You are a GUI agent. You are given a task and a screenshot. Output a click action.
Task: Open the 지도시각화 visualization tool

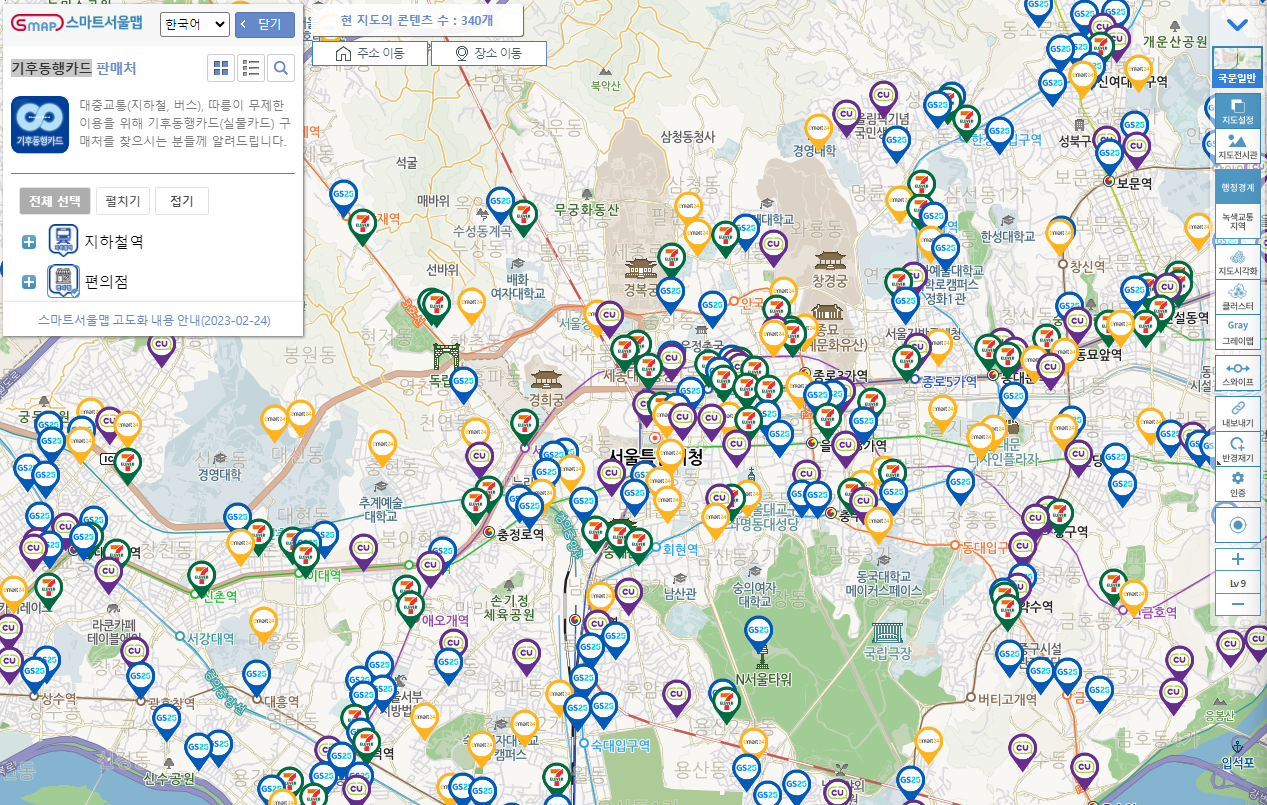(1237, 262)
